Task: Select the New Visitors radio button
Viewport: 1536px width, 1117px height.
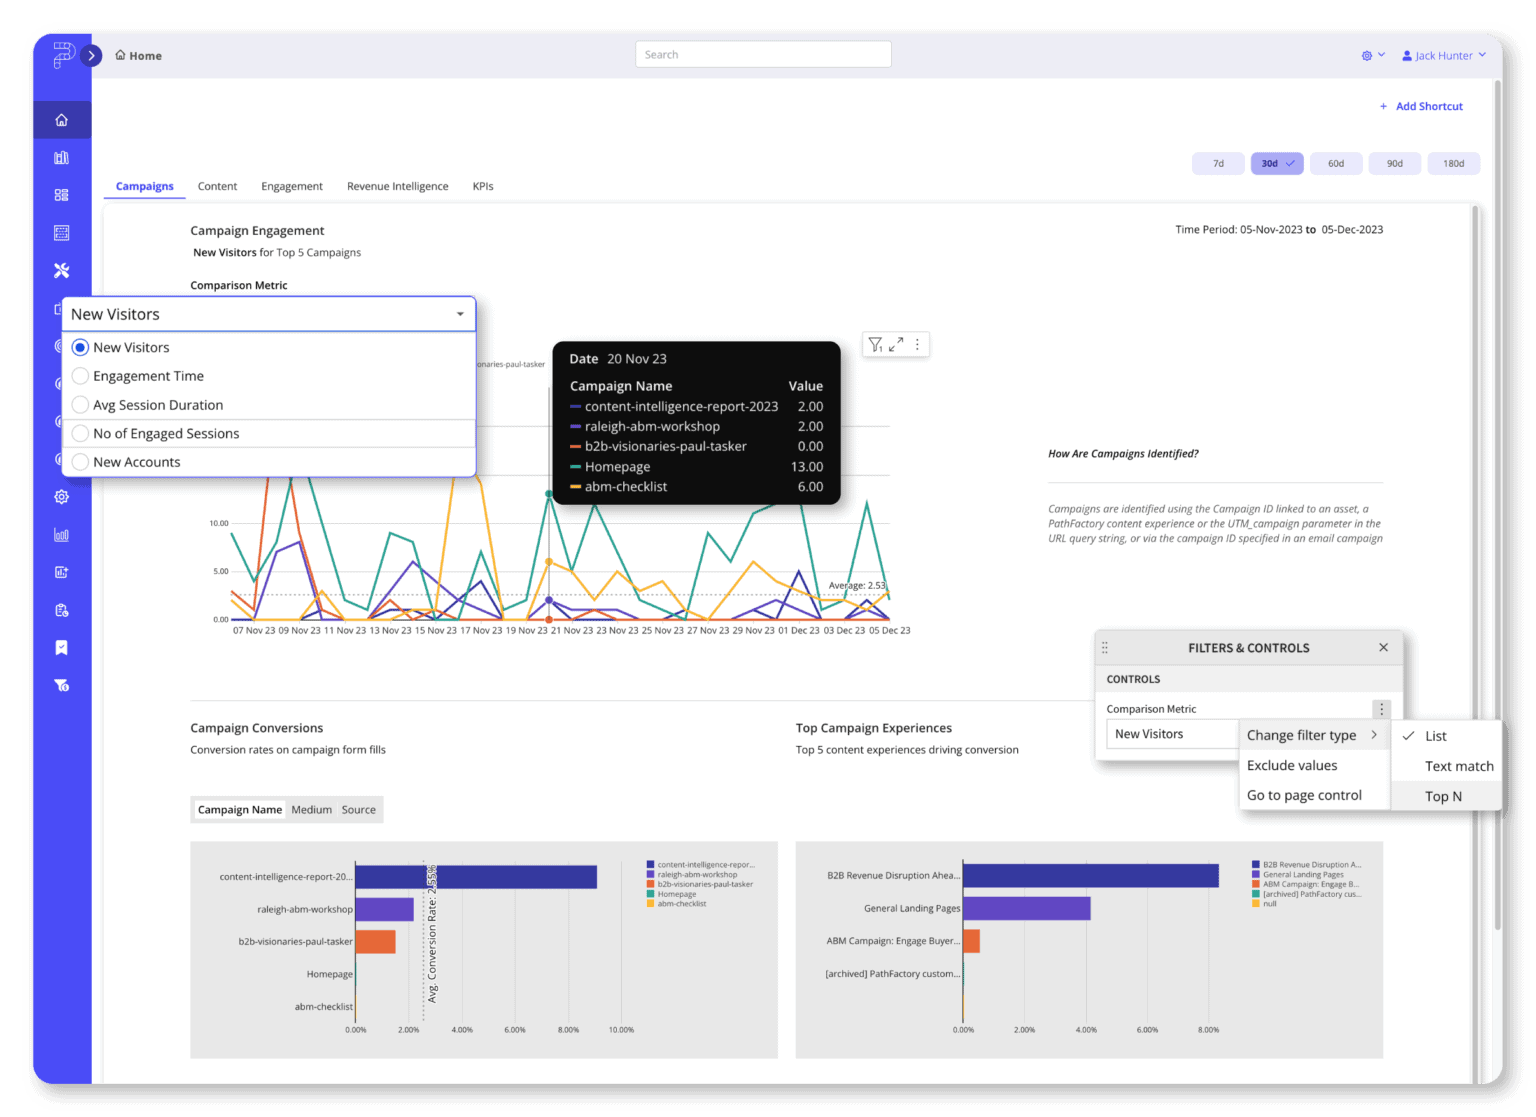Action: pyautogui.click(x=80, y=347)
